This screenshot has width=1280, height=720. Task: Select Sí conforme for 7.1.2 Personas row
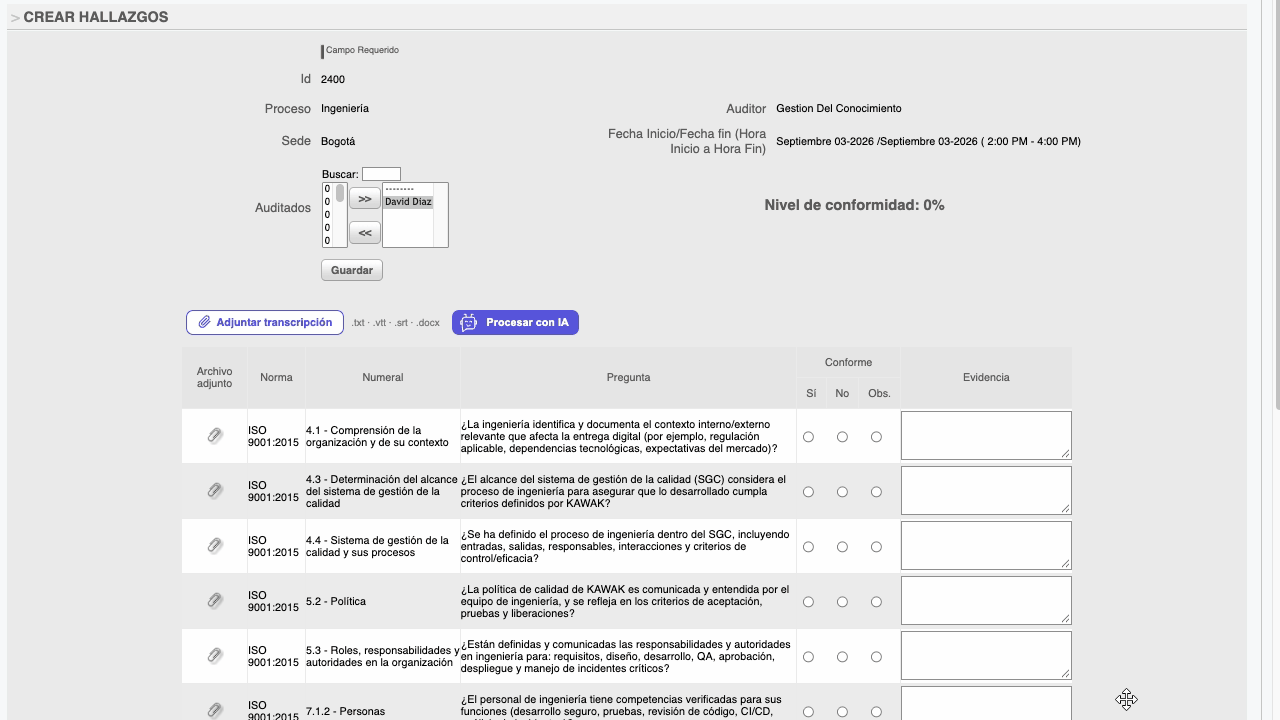coord(808,712)
